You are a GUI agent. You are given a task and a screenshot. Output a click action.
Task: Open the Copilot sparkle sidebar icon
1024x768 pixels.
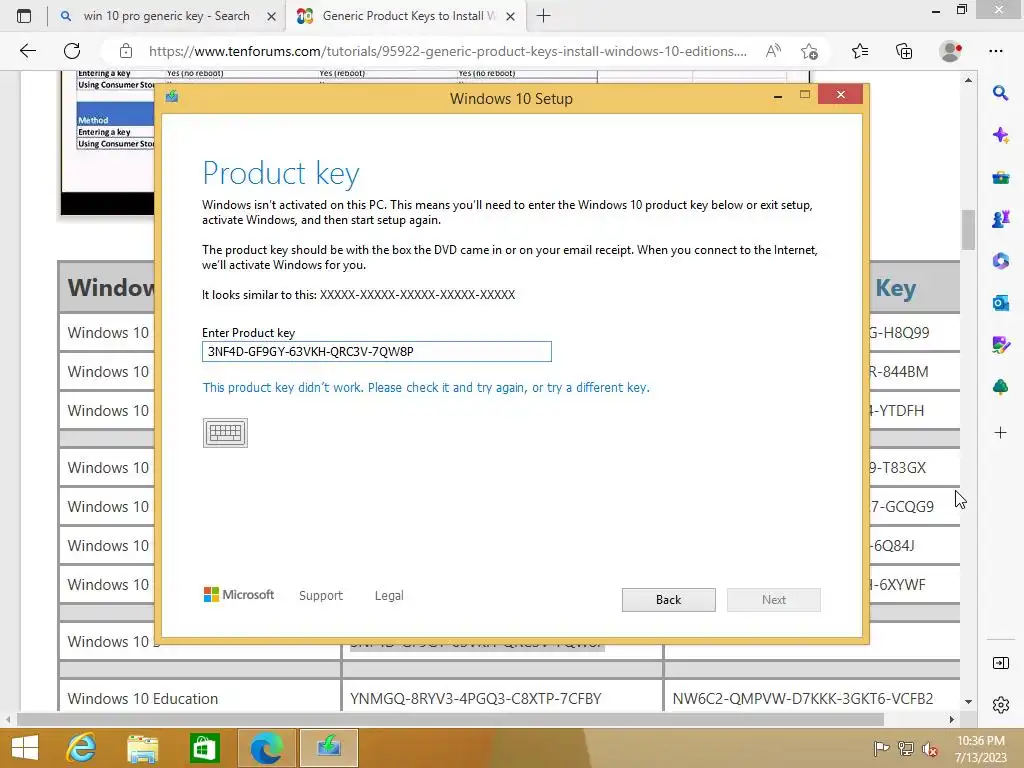point(1000,135)
